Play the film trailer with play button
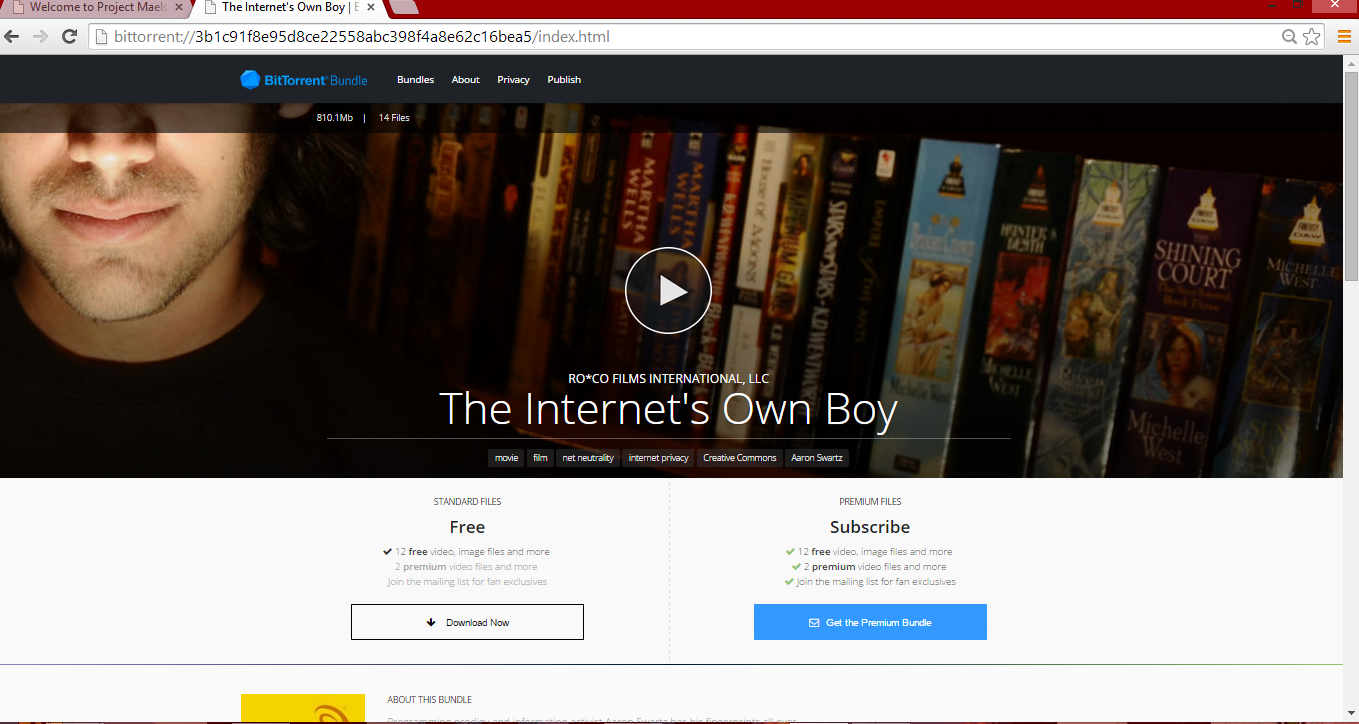The image size is (1359, 724). coord(668,290)
